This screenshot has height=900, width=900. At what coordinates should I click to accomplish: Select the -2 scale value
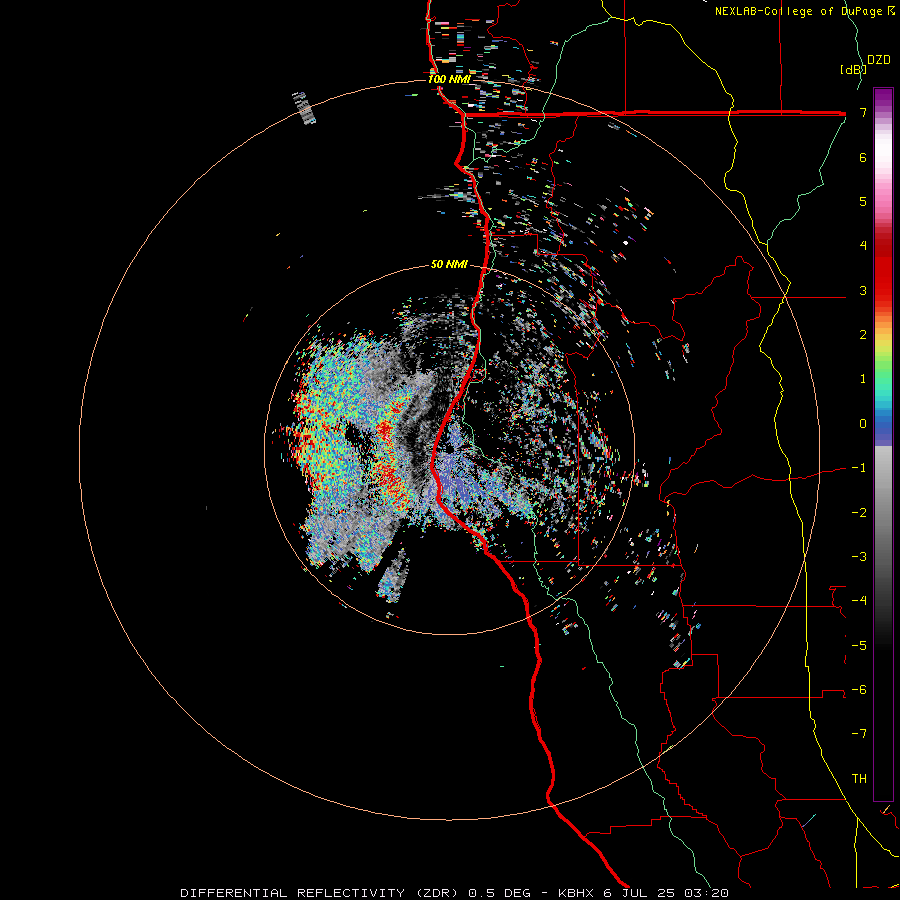point(859,513)
